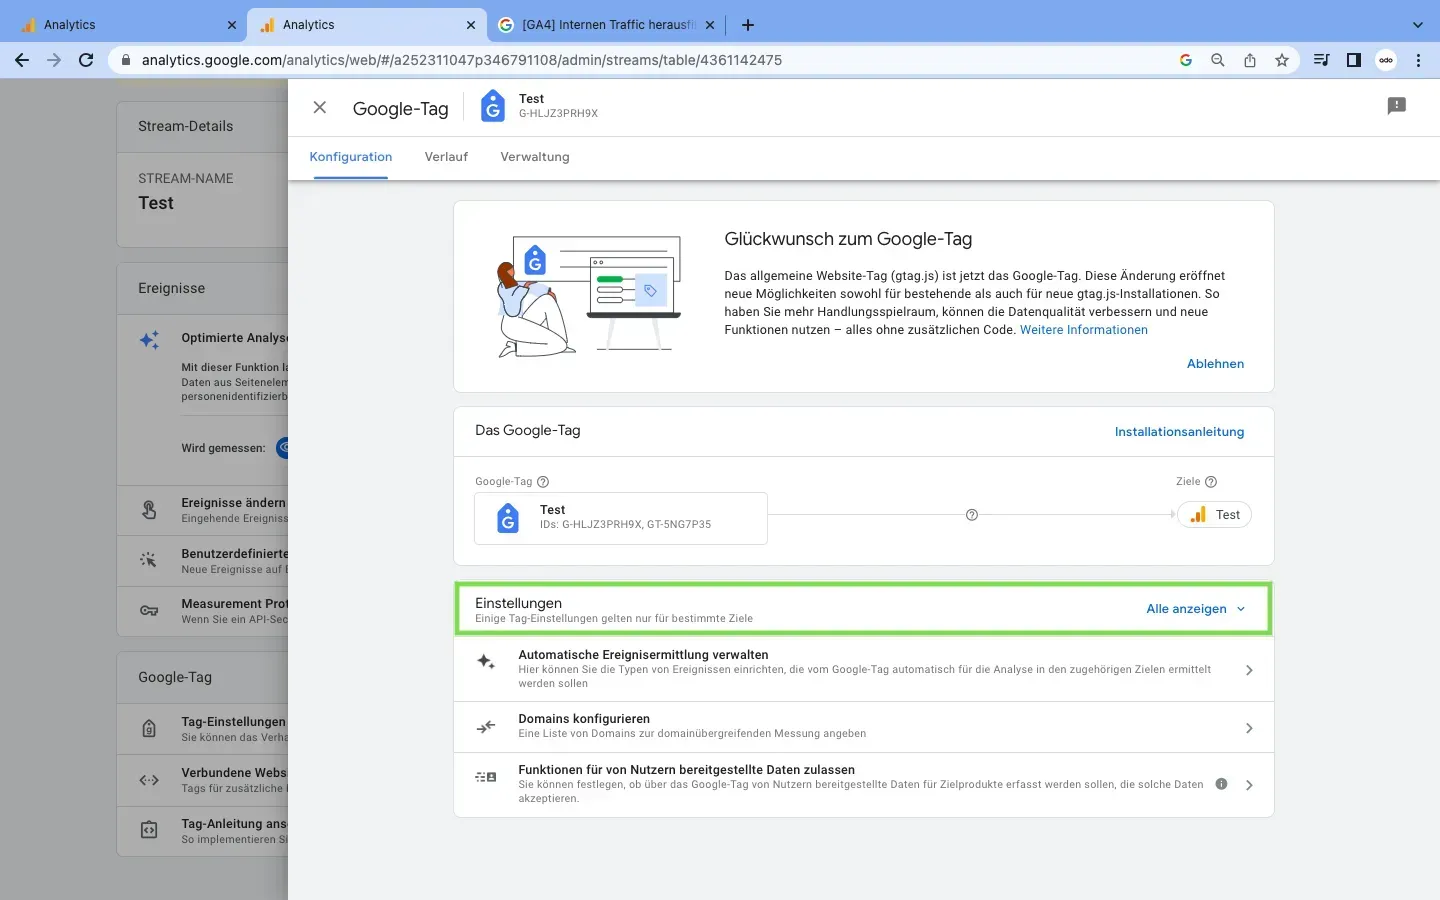The image size is (1440, 900).
Task: Select the Test tag card with IDs
Action: click(621, 518)
